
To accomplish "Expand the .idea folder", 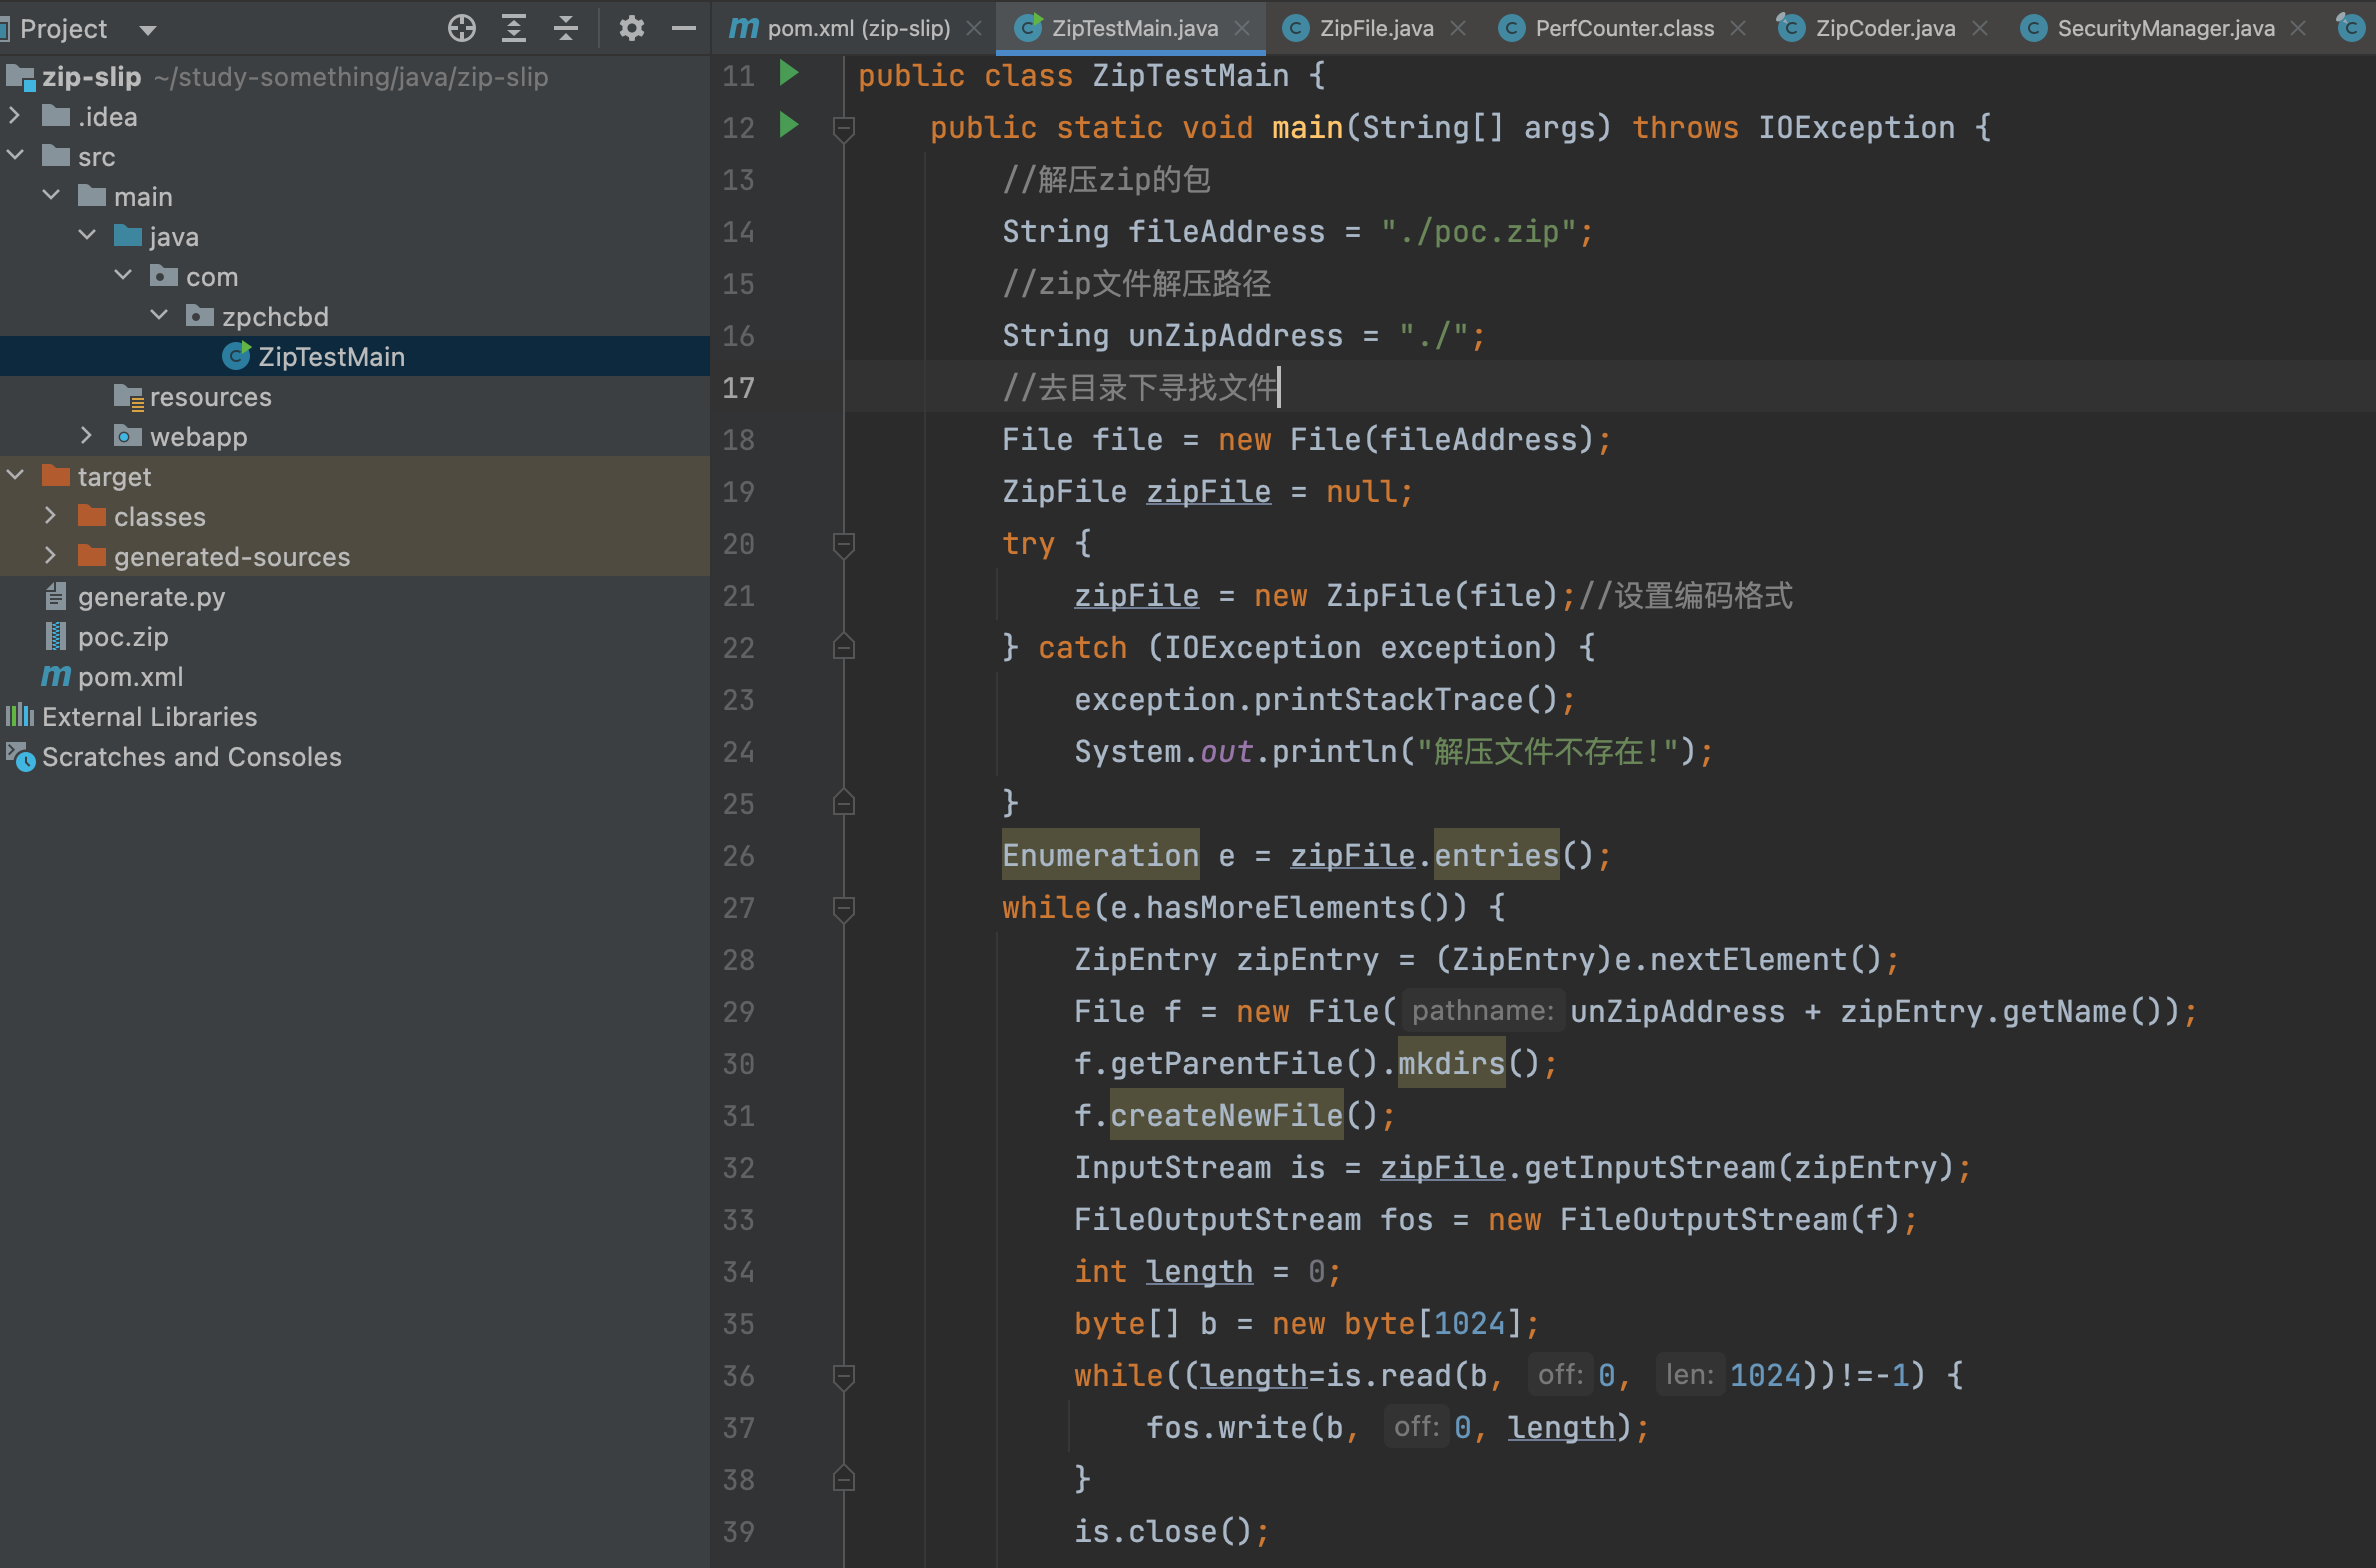I will 15,116.
